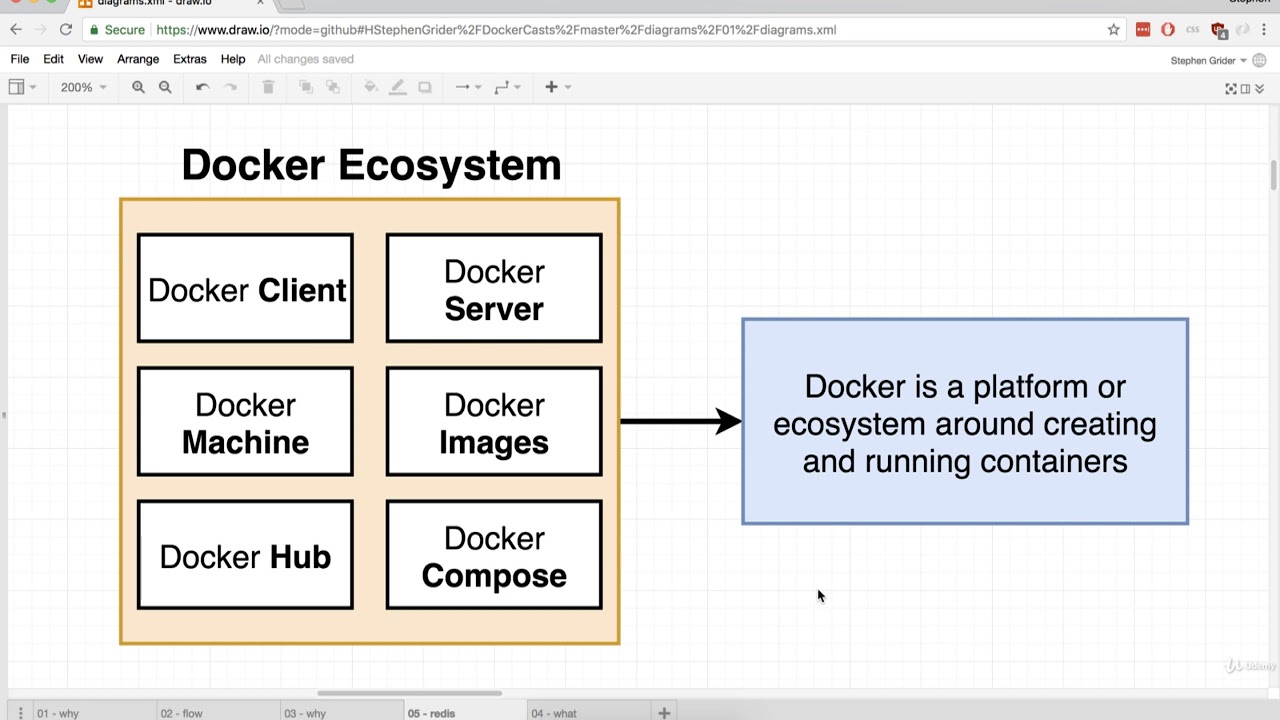The height and width of the screenshot is (720, 1280).
Task: Open the connection arrow style dropdown
Action: [x=467, y=87]
